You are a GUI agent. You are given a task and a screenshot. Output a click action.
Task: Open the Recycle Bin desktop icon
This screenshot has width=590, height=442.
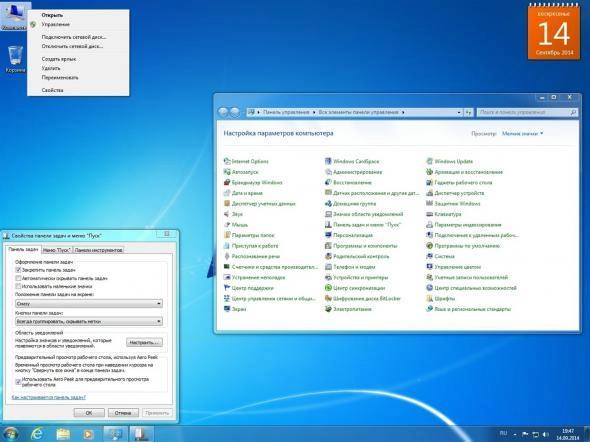coord(15,59)
